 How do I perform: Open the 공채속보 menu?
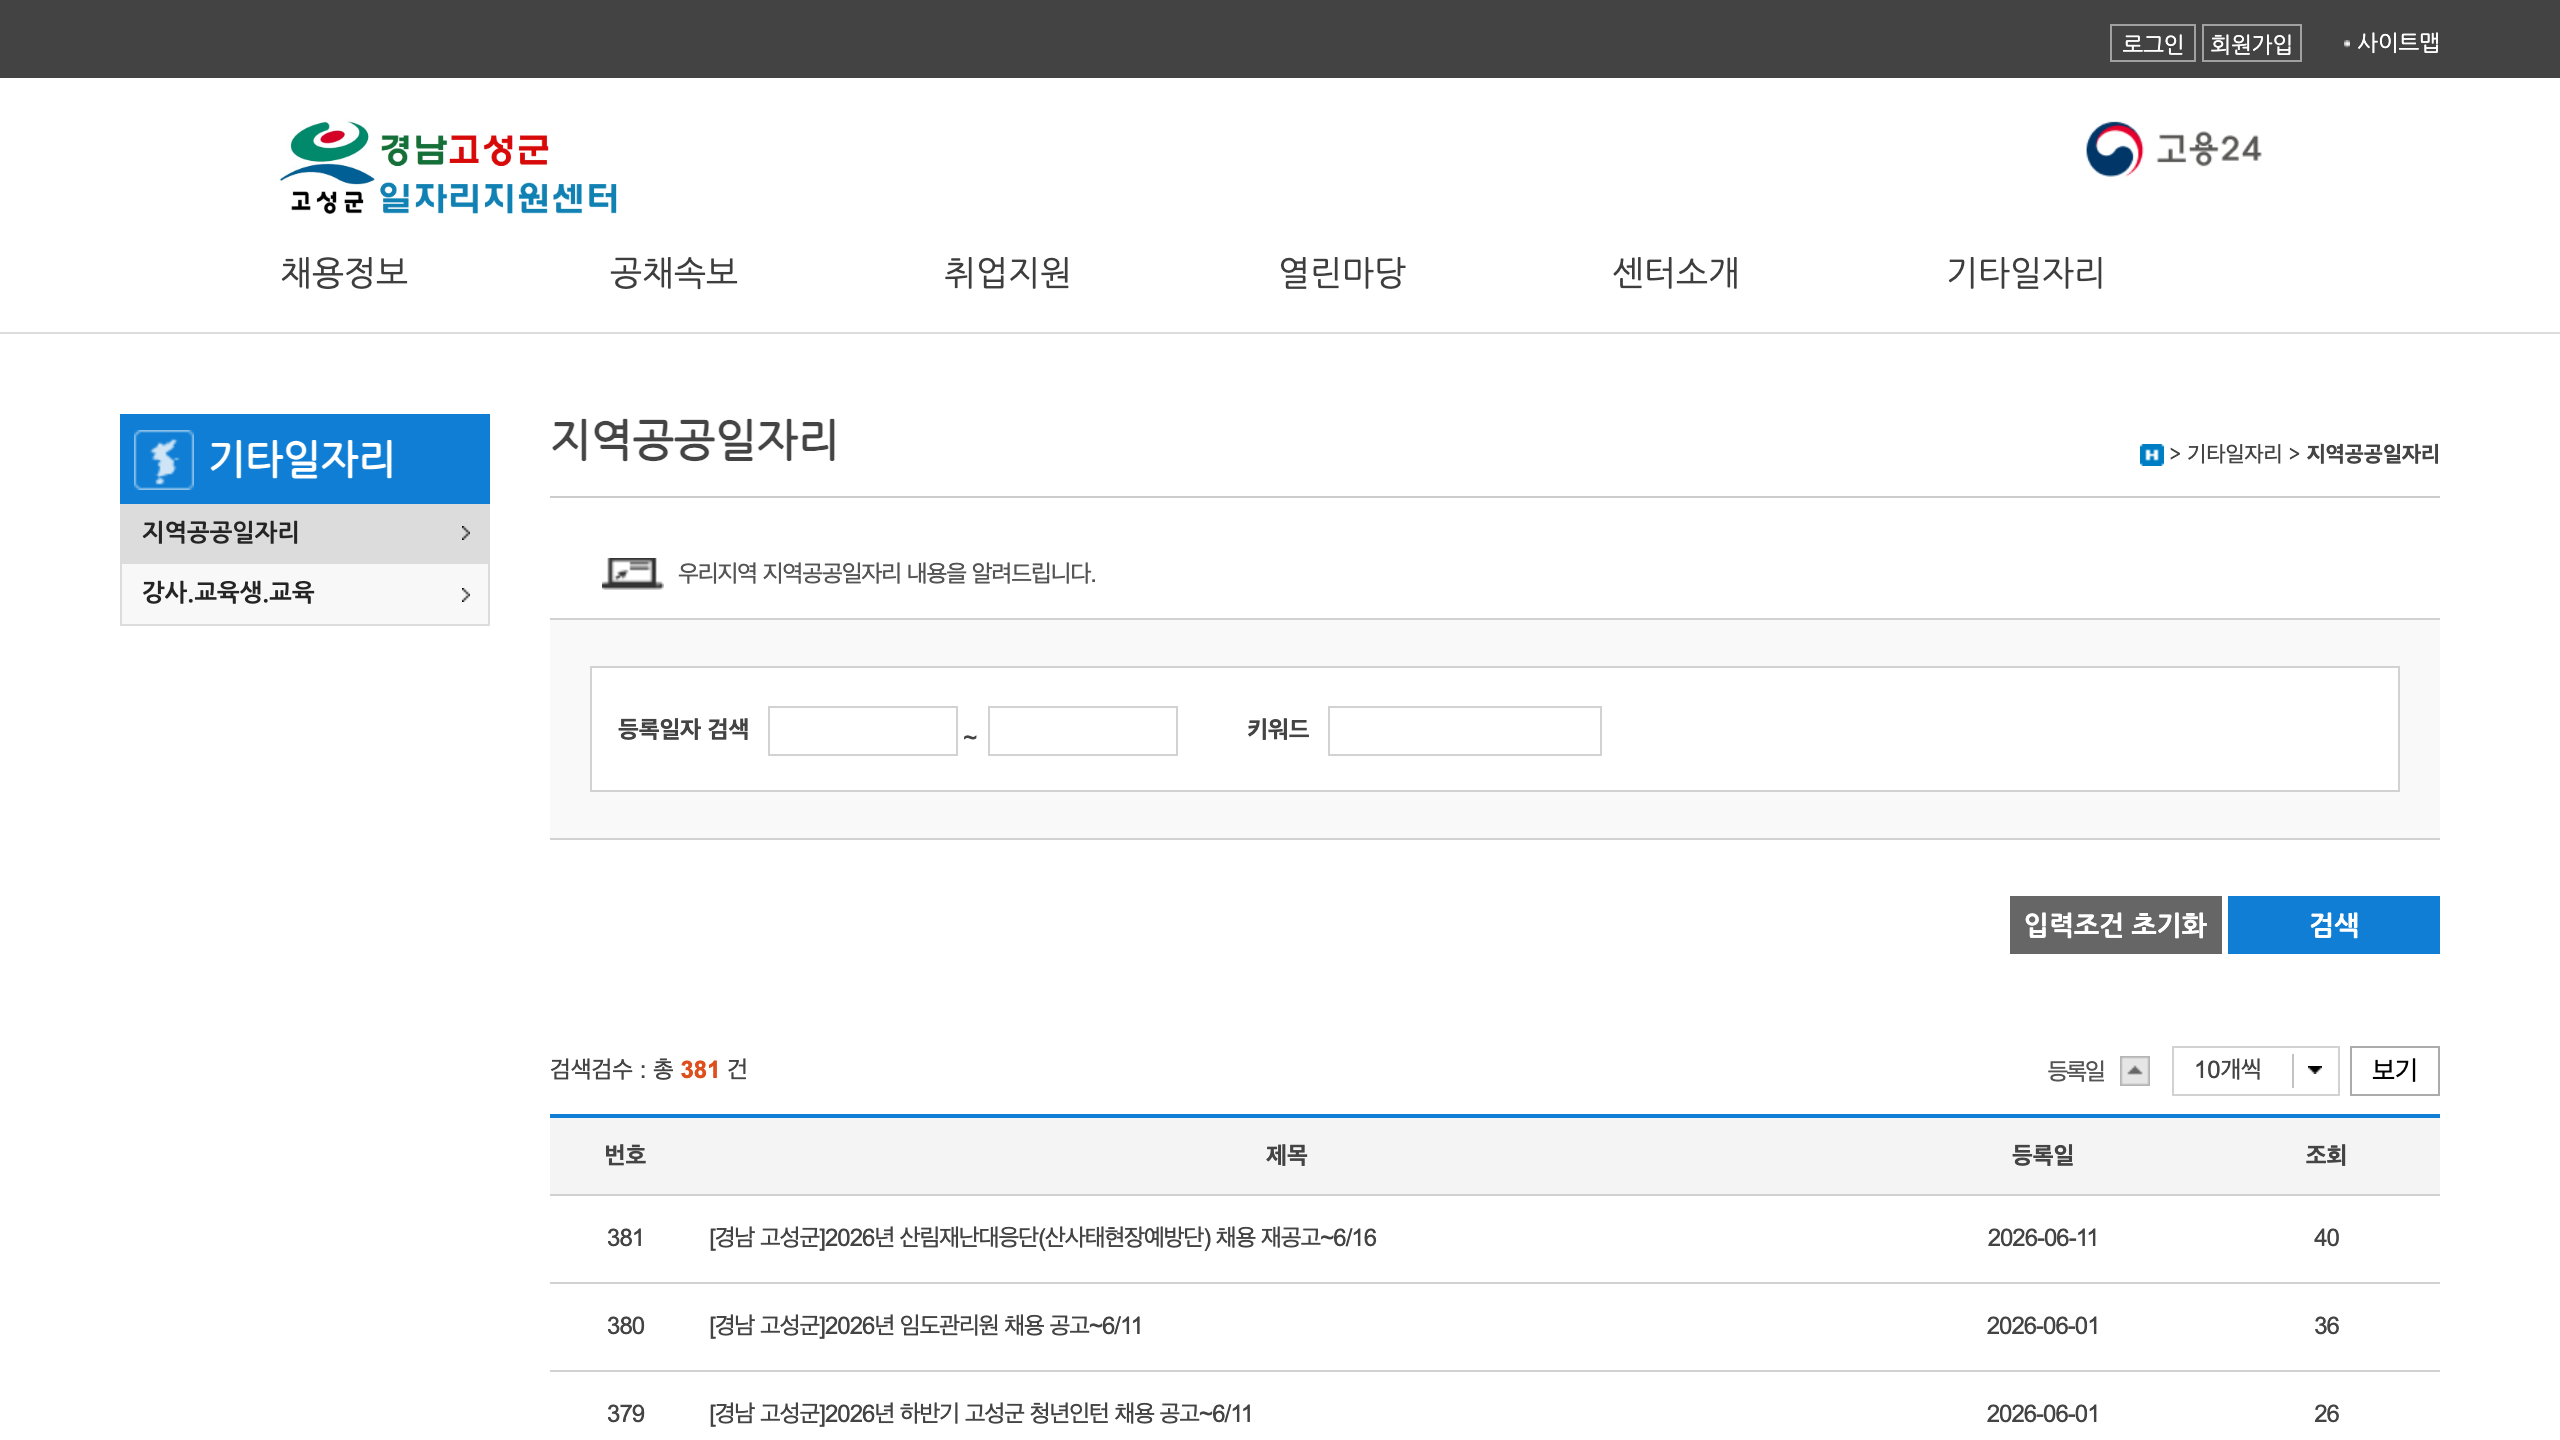[674, 272]
